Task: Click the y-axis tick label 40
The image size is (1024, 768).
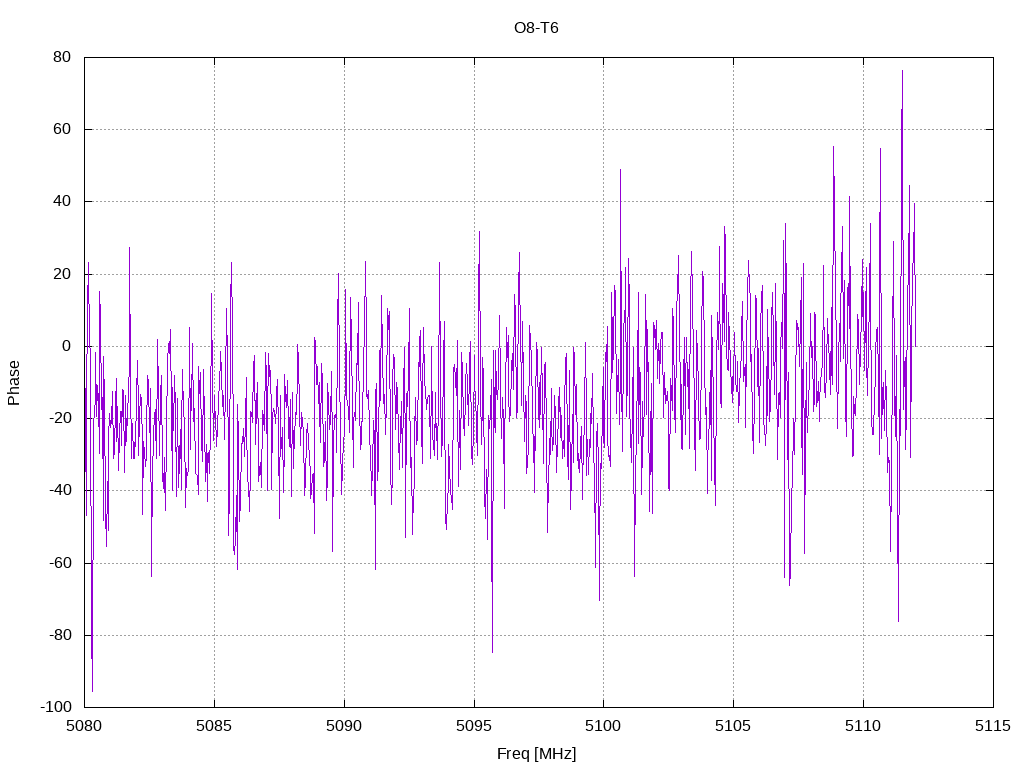Action: [x=62, y=202]
